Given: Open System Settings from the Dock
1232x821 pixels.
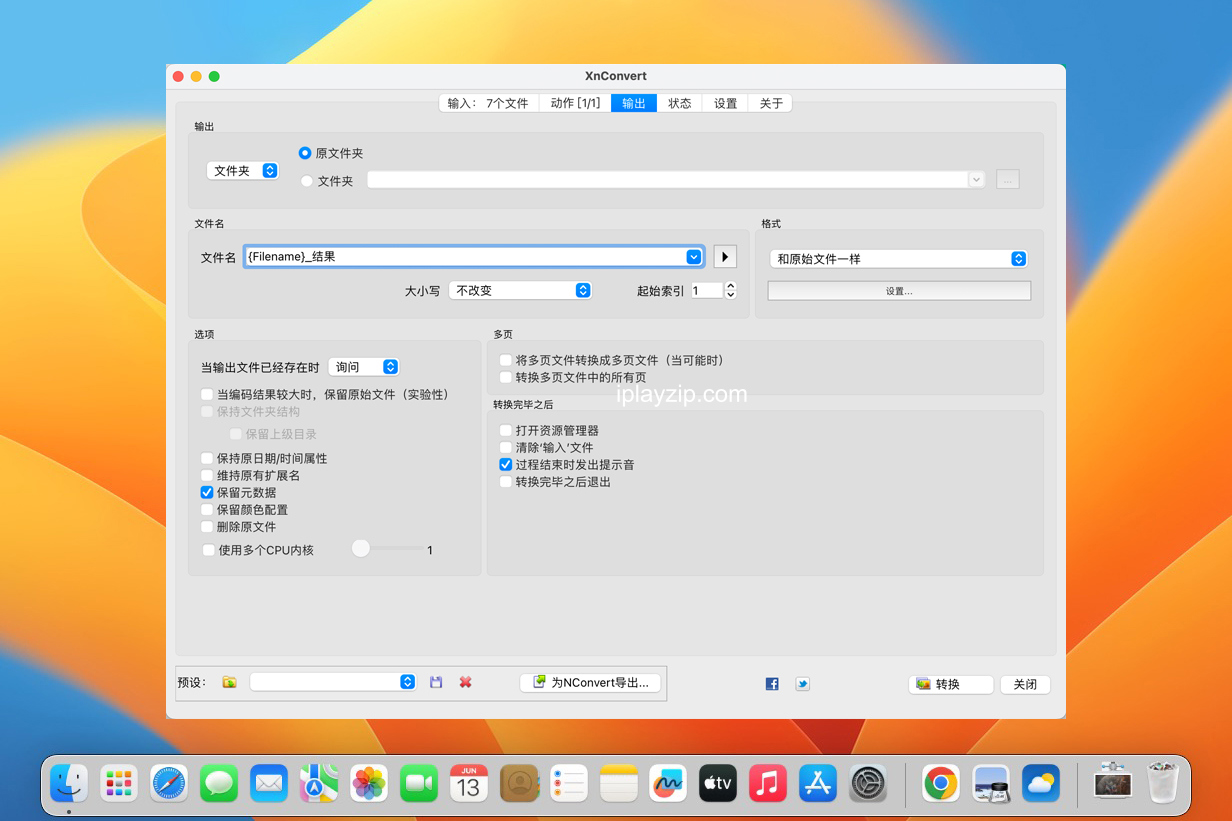Looking at the screenshot, I should 868,783.
